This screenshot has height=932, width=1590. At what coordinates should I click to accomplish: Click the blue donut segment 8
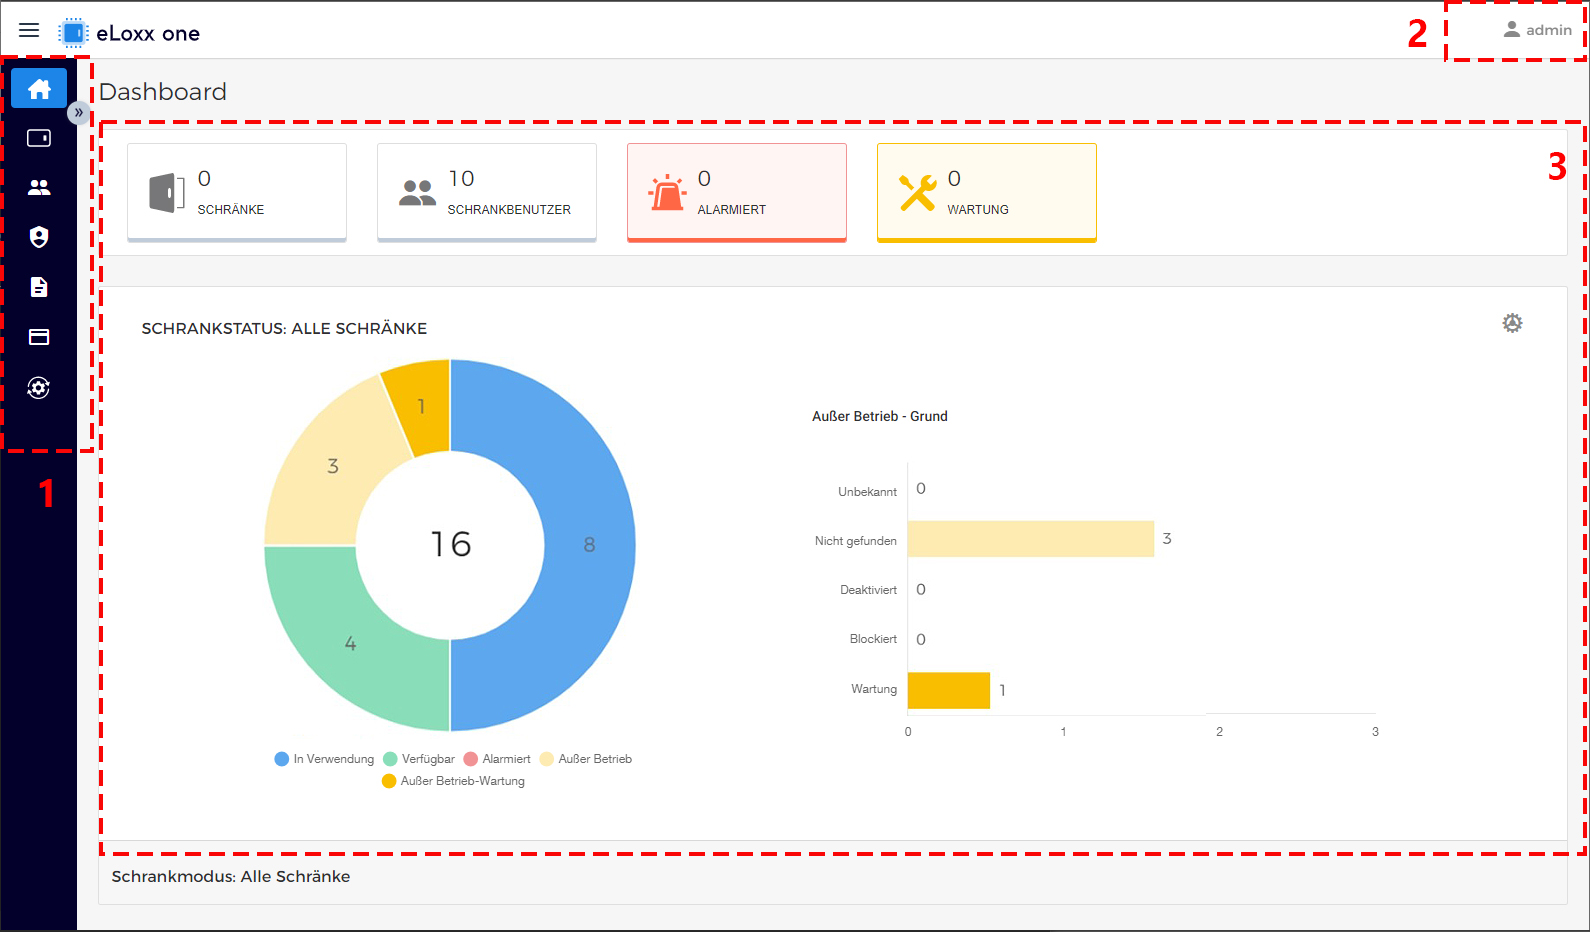pyautogui.click(x=589, y=545)
